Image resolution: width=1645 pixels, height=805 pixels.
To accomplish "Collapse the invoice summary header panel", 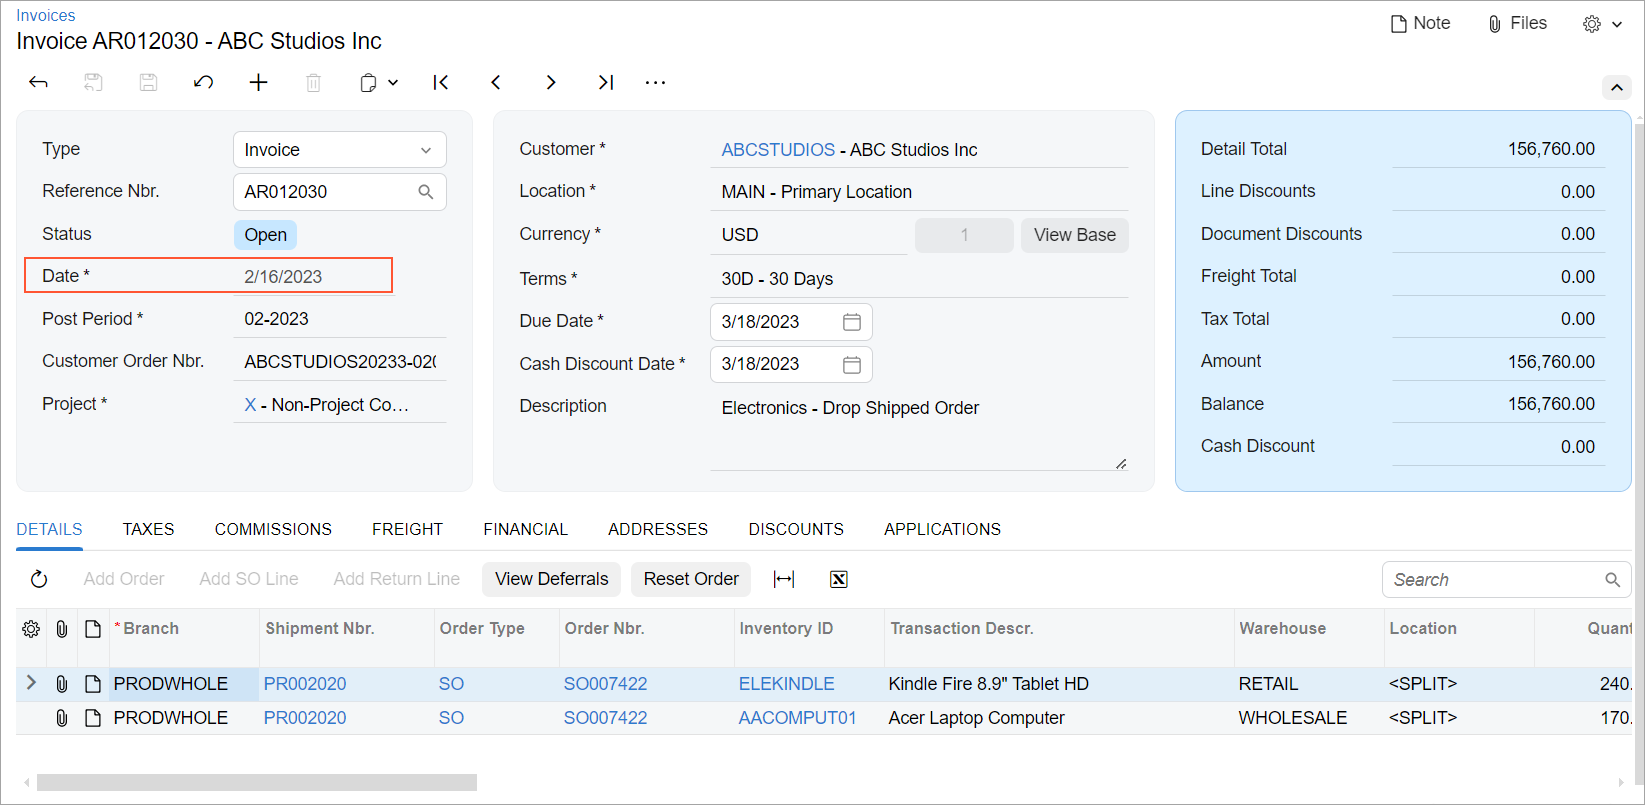I will (1616, 88).
